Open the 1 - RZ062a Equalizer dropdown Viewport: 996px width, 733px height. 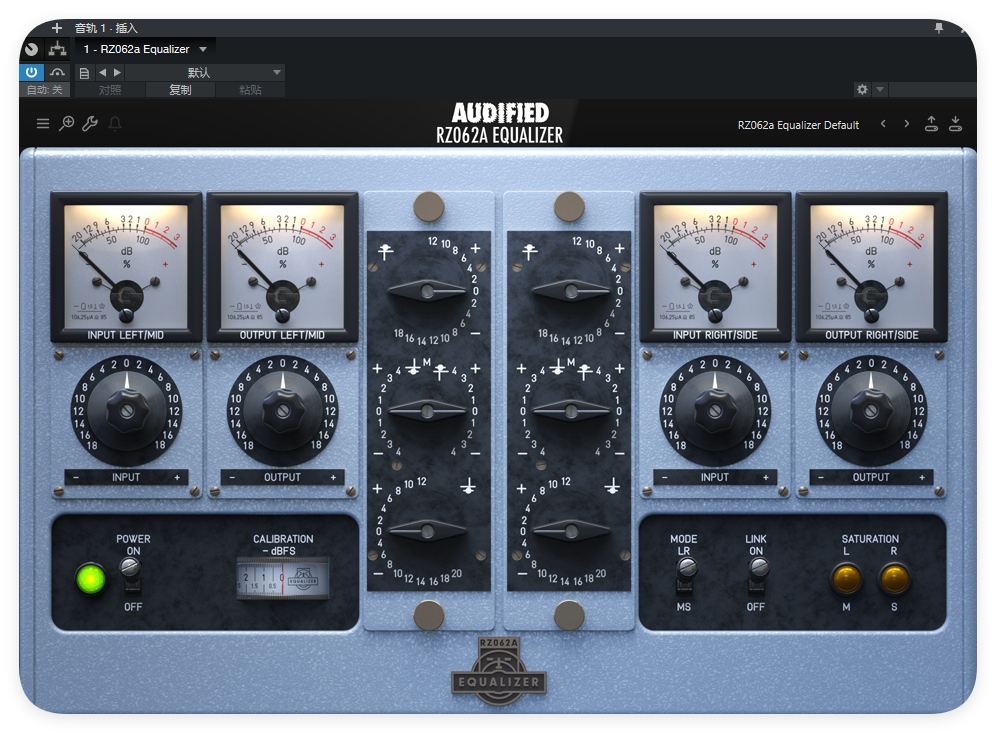145,49
